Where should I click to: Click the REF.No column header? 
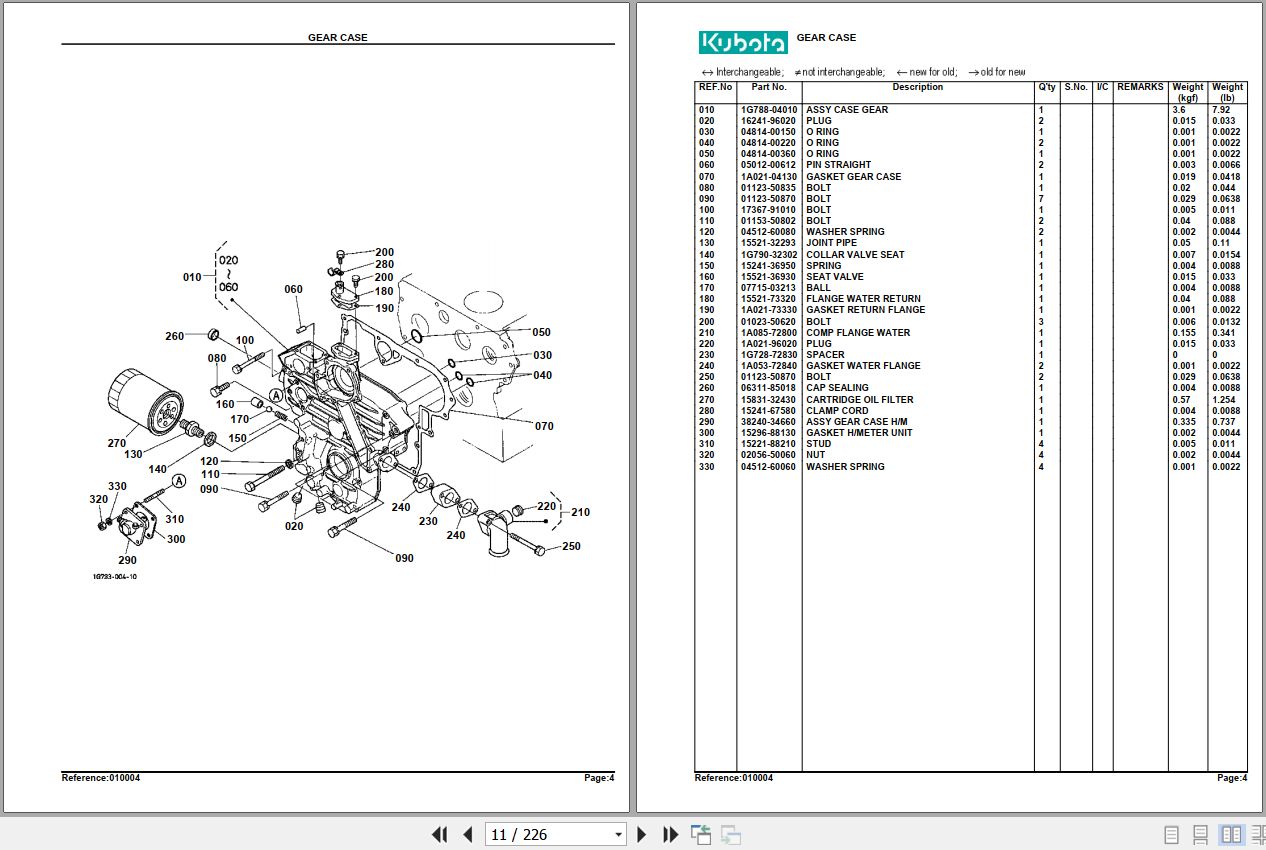(x=715, y=87)
